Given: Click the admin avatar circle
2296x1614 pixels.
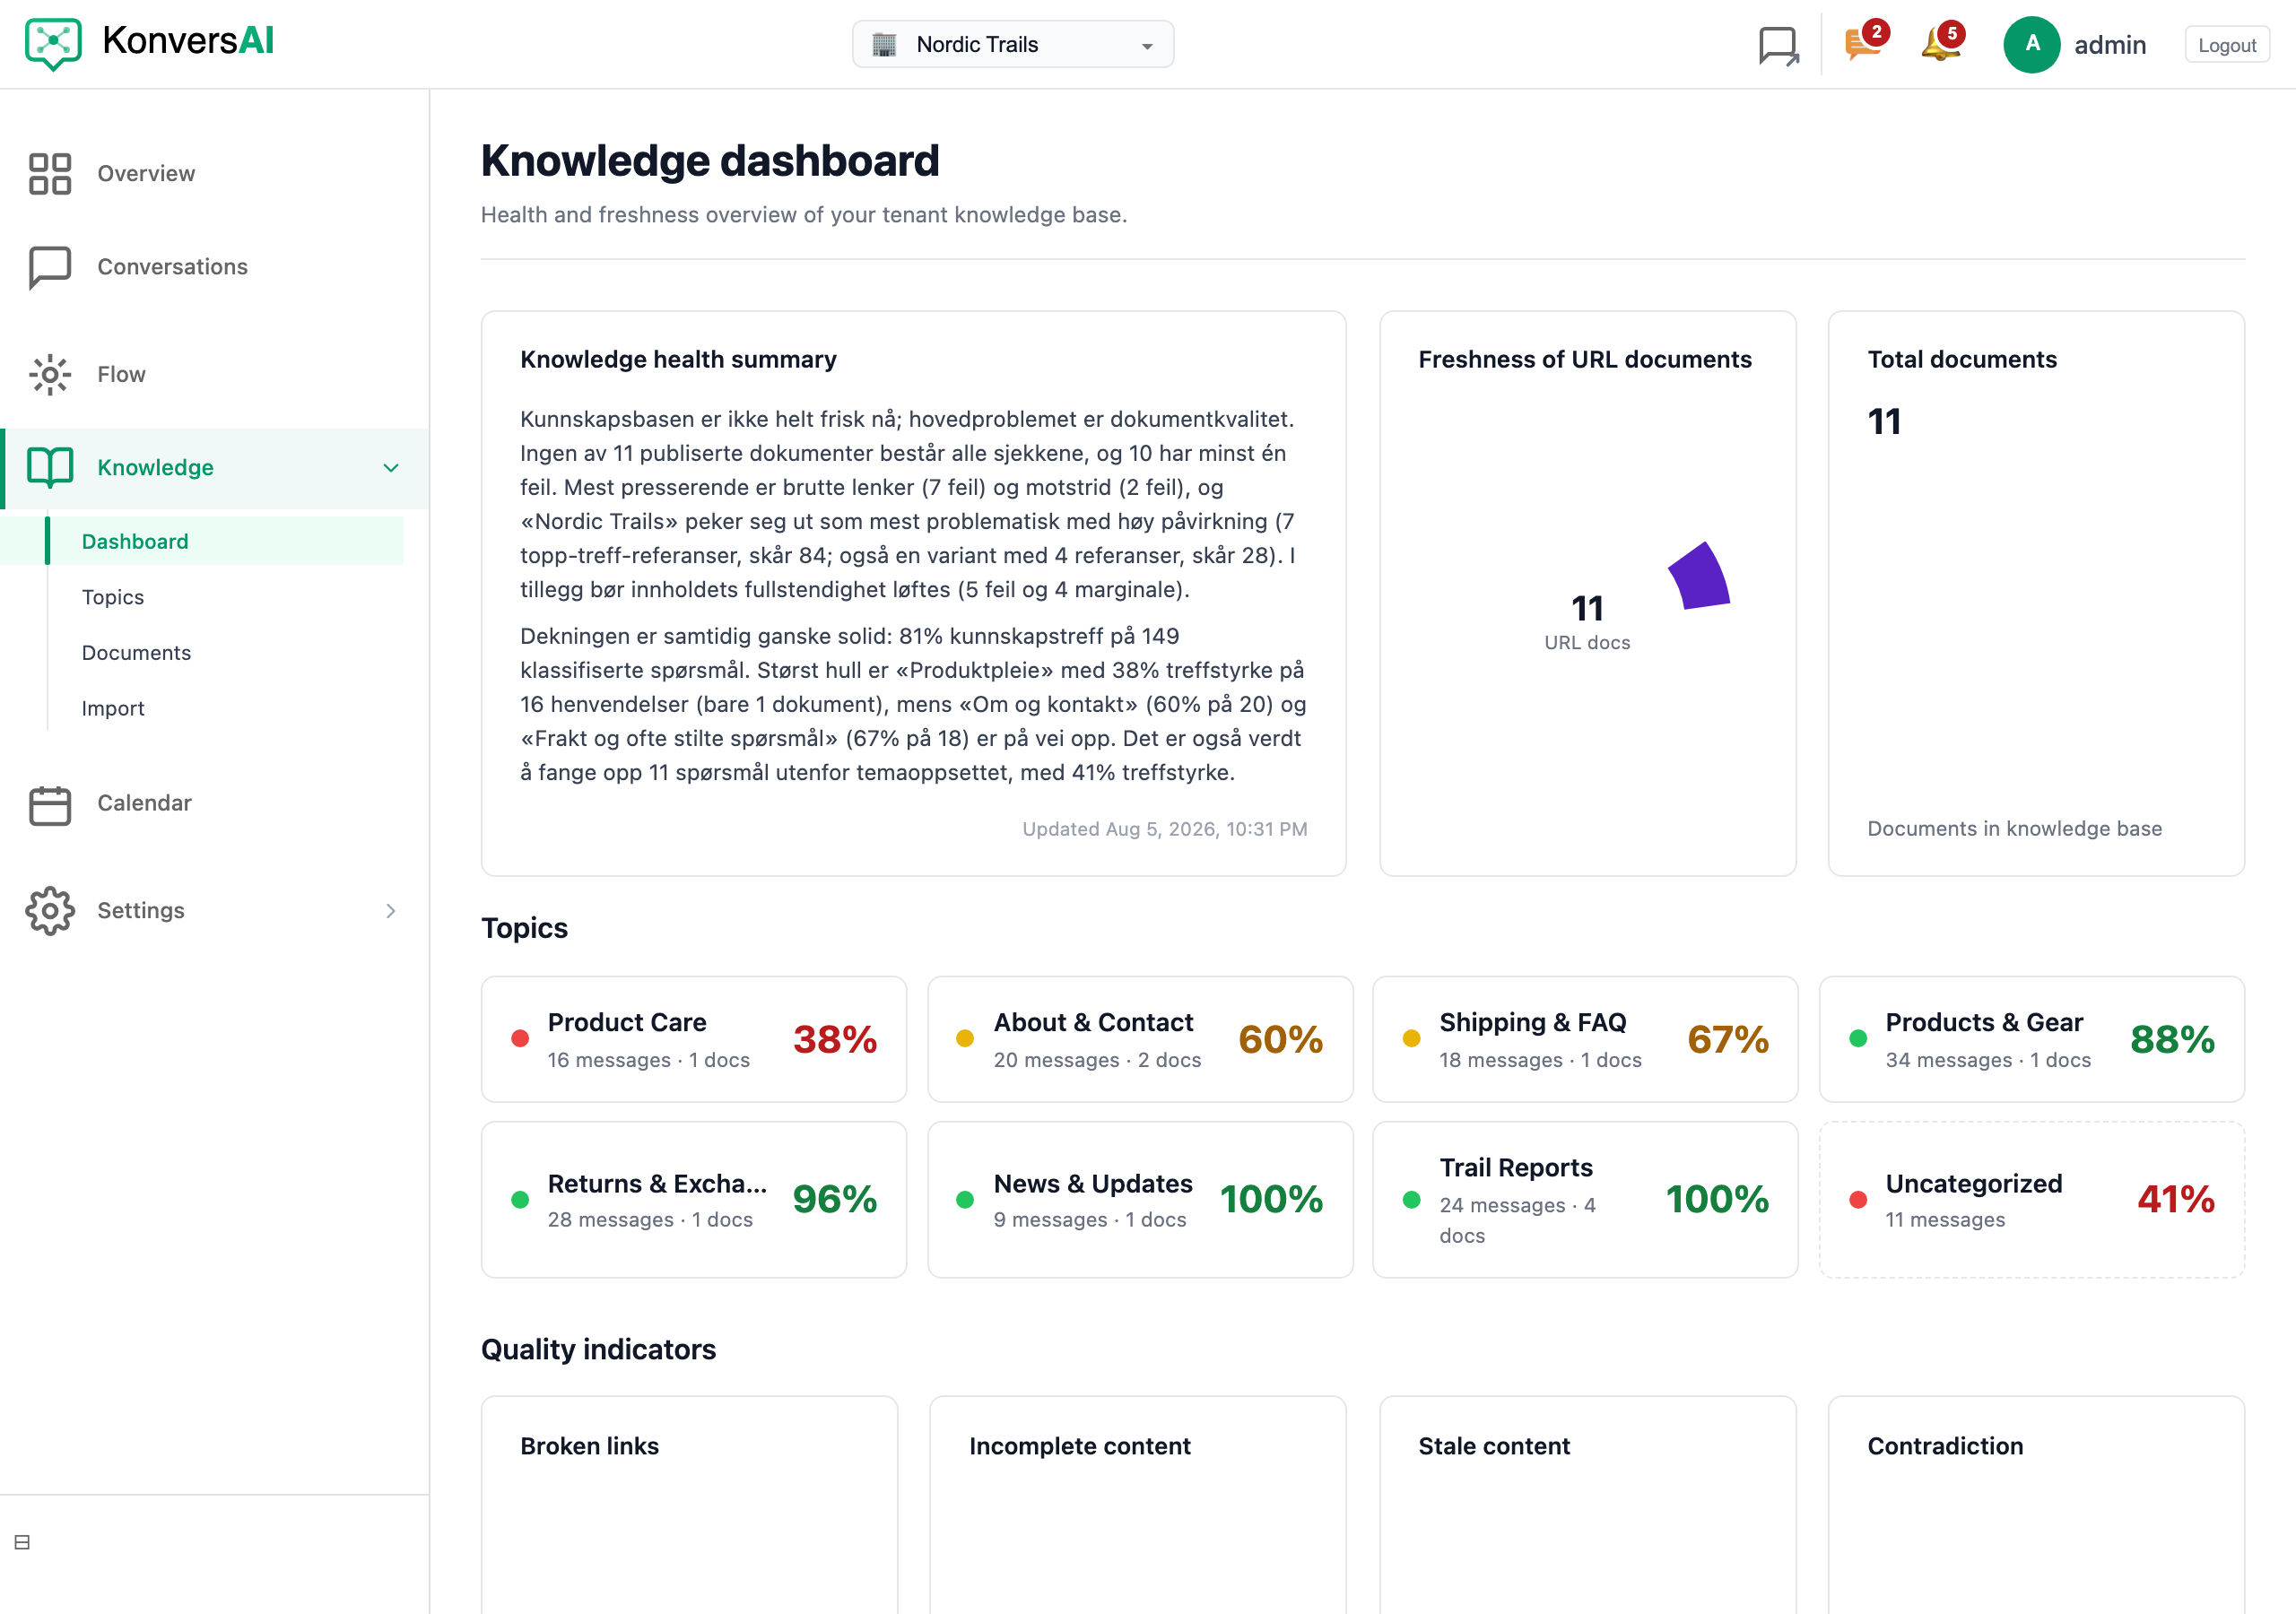Looking at the screenshot, I should coord(2031,44).
